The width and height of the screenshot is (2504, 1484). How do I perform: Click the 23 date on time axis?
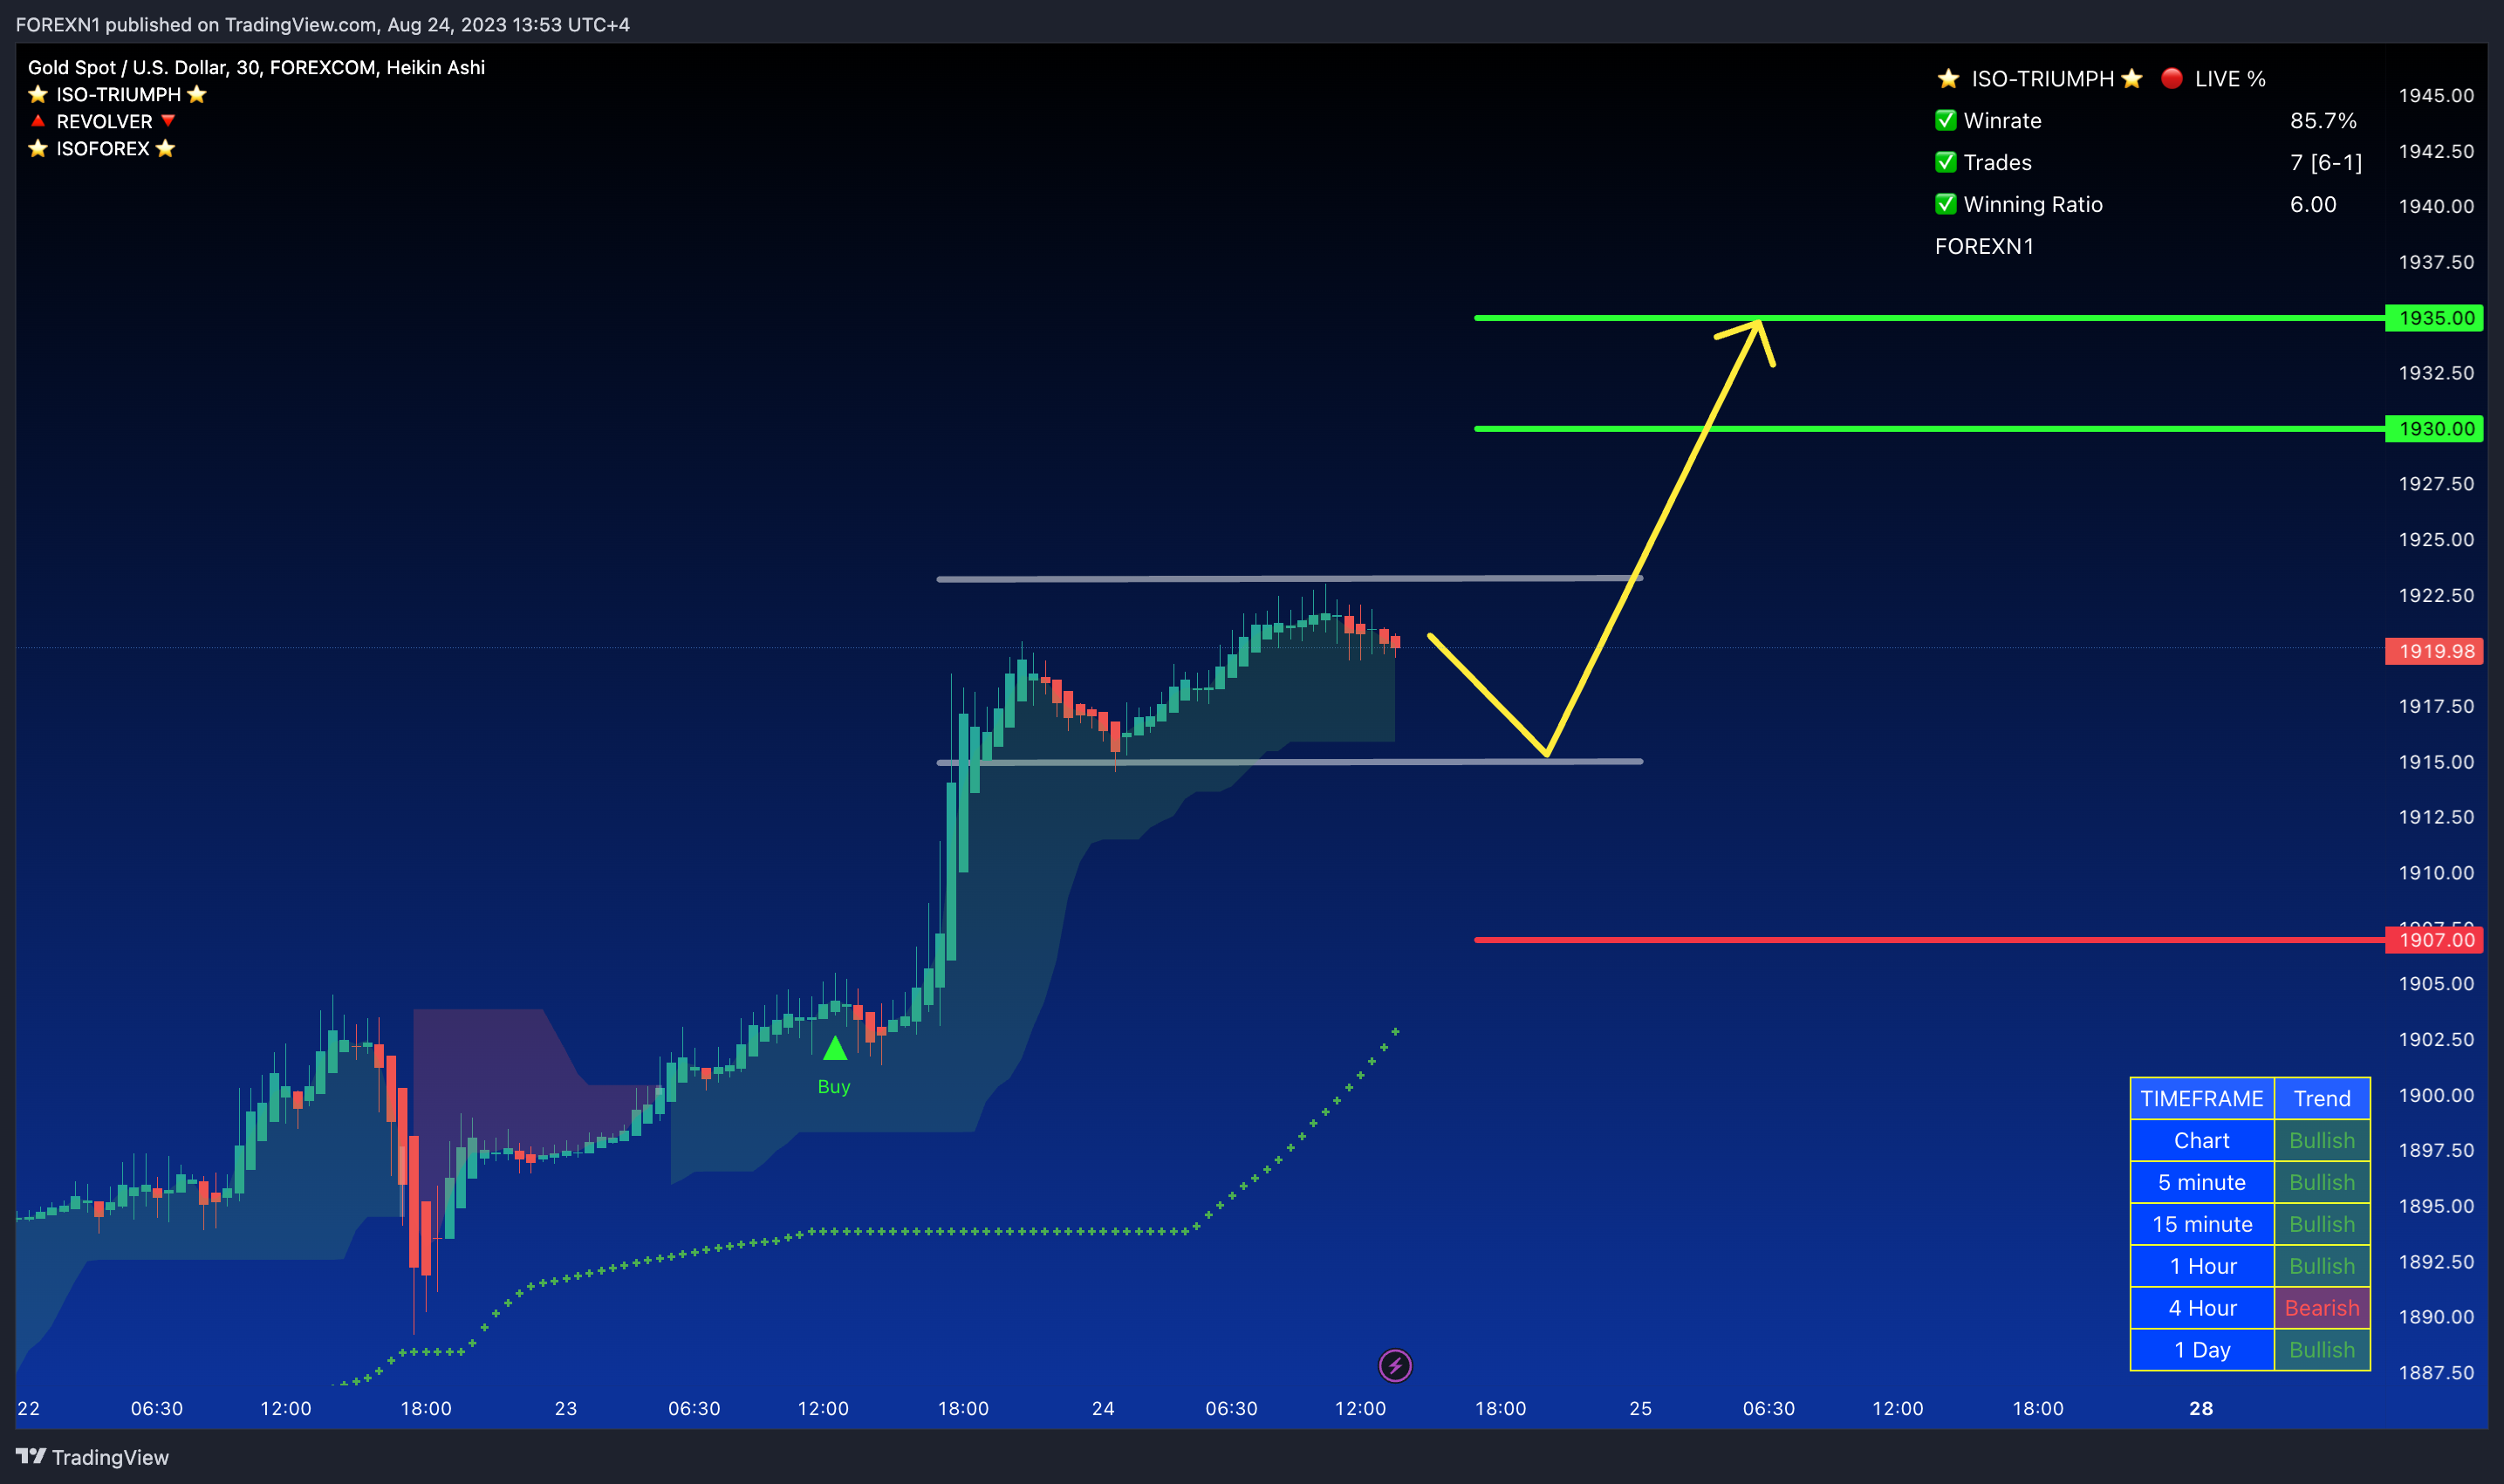566,1408
